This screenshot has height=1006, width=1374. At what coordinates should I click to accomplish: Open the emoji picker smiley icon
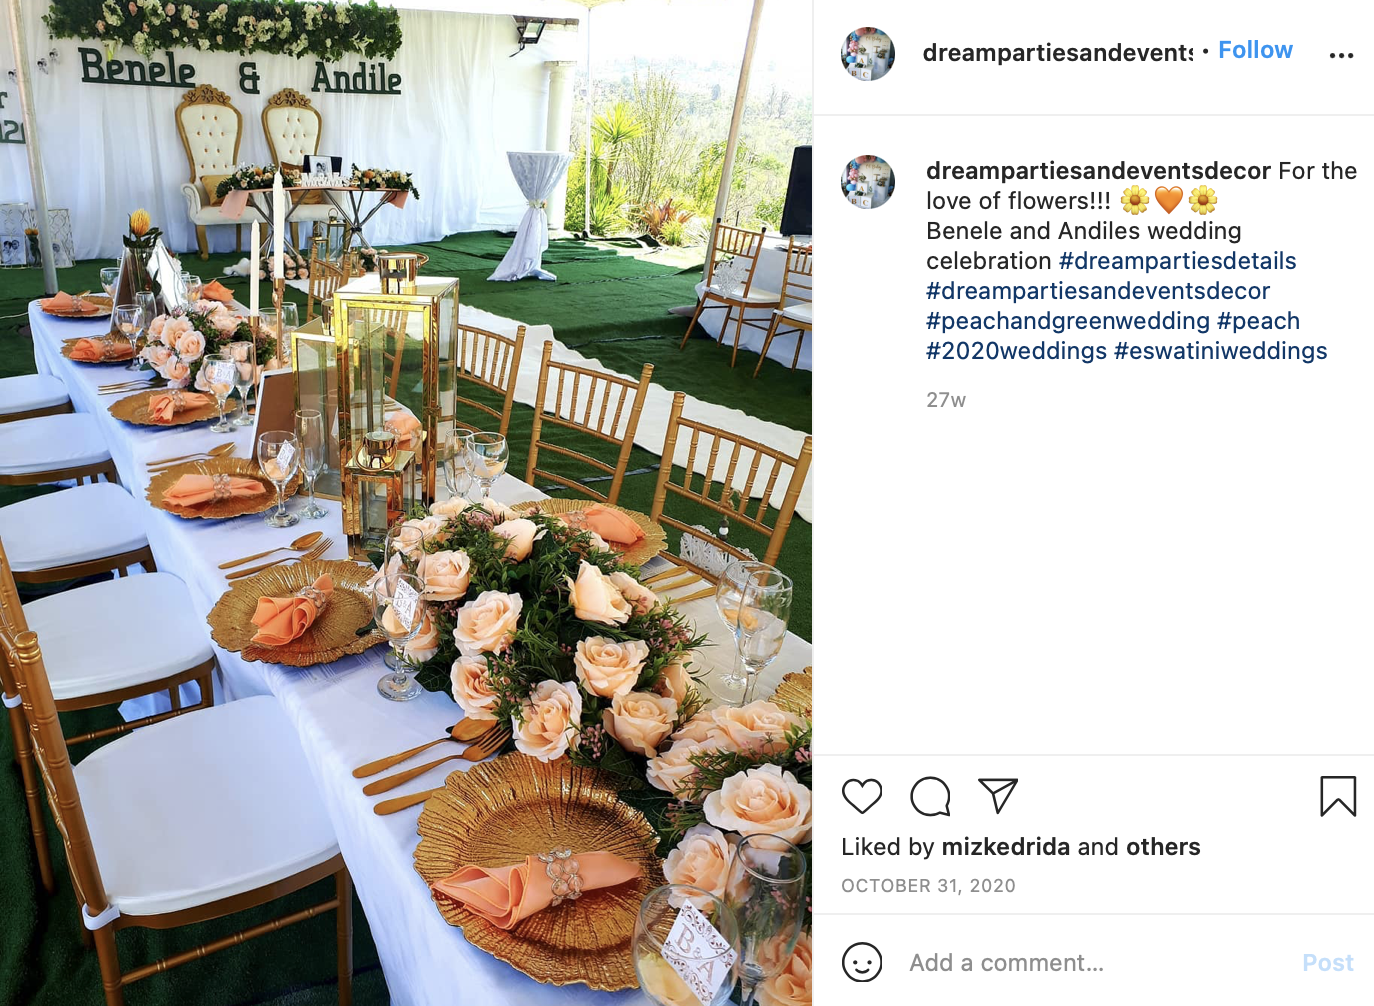(862, 962)
